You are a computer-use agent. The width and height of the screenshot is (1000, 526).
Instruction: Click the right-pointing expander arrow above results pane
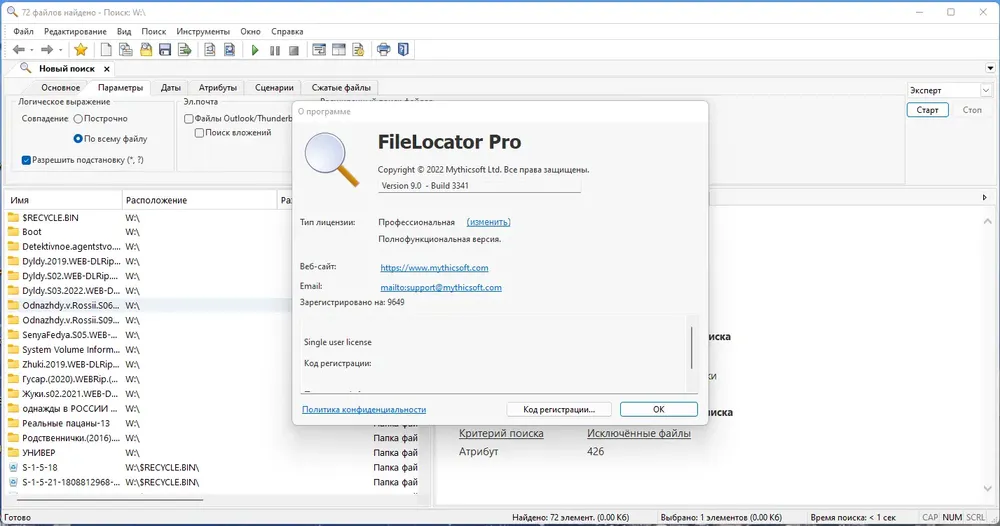[x=985, y=198]
